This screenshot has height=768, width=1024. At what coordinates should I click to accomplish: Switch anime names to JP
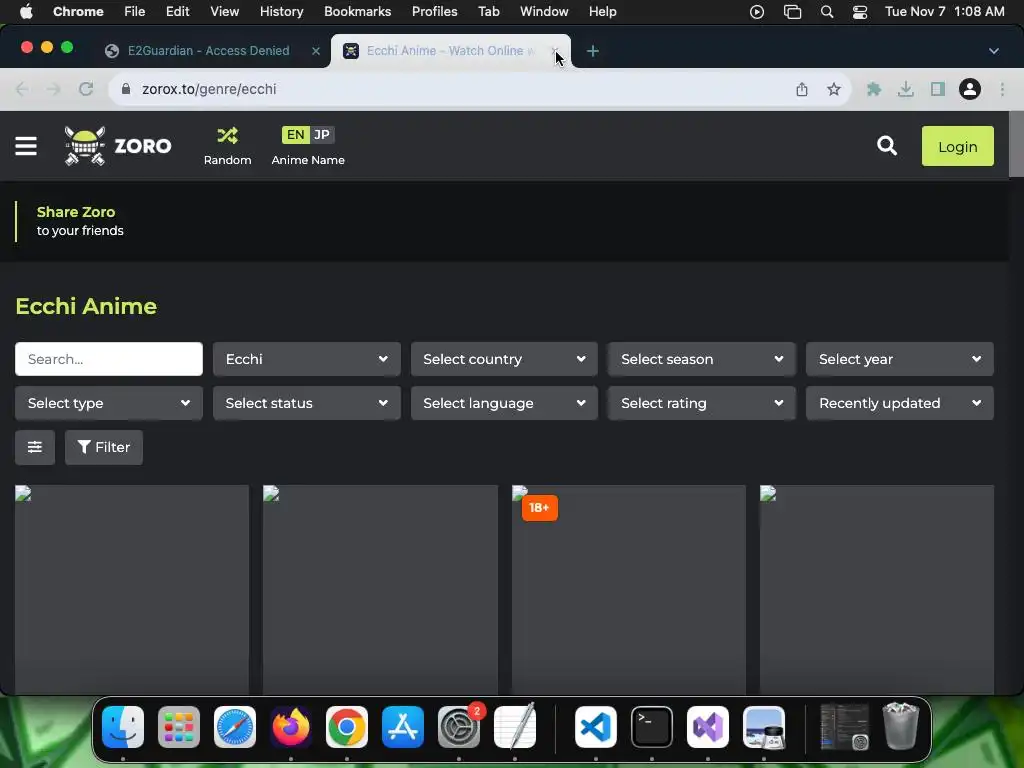click(x=322, y=135)
